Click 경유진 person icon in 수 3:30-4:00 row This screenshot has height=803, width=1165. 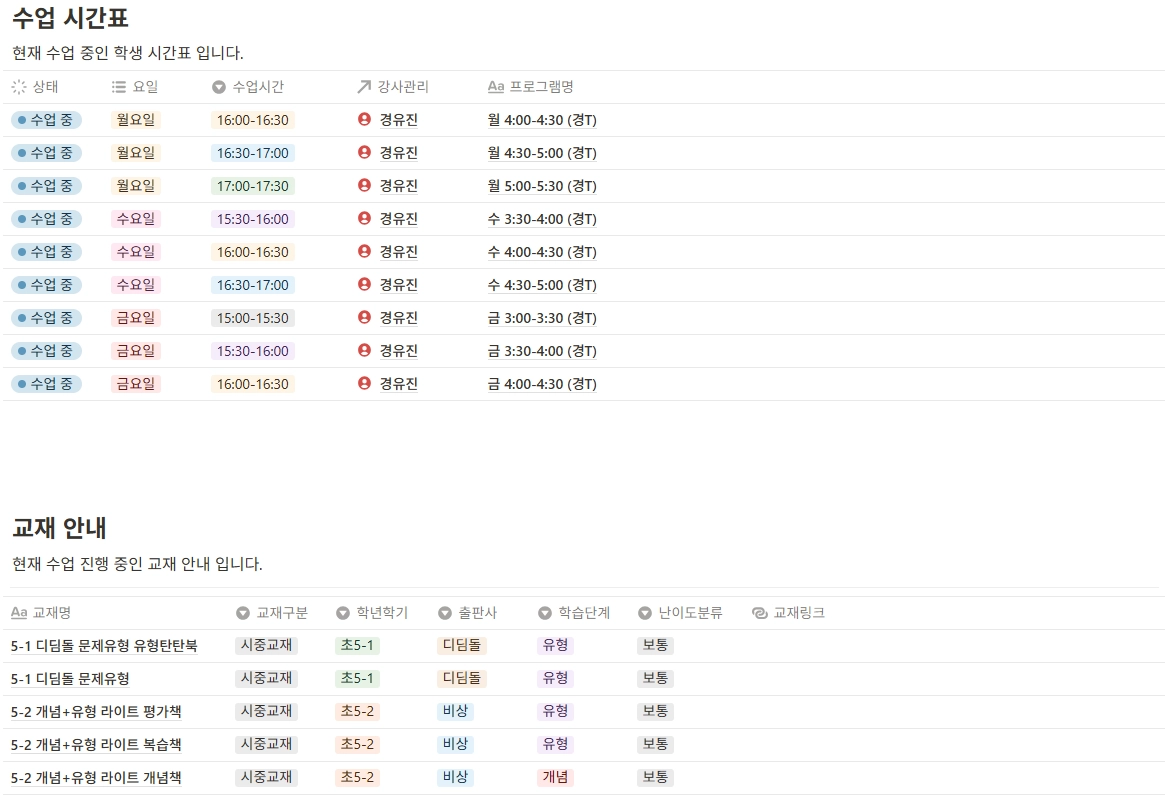(x=364, y=218)
